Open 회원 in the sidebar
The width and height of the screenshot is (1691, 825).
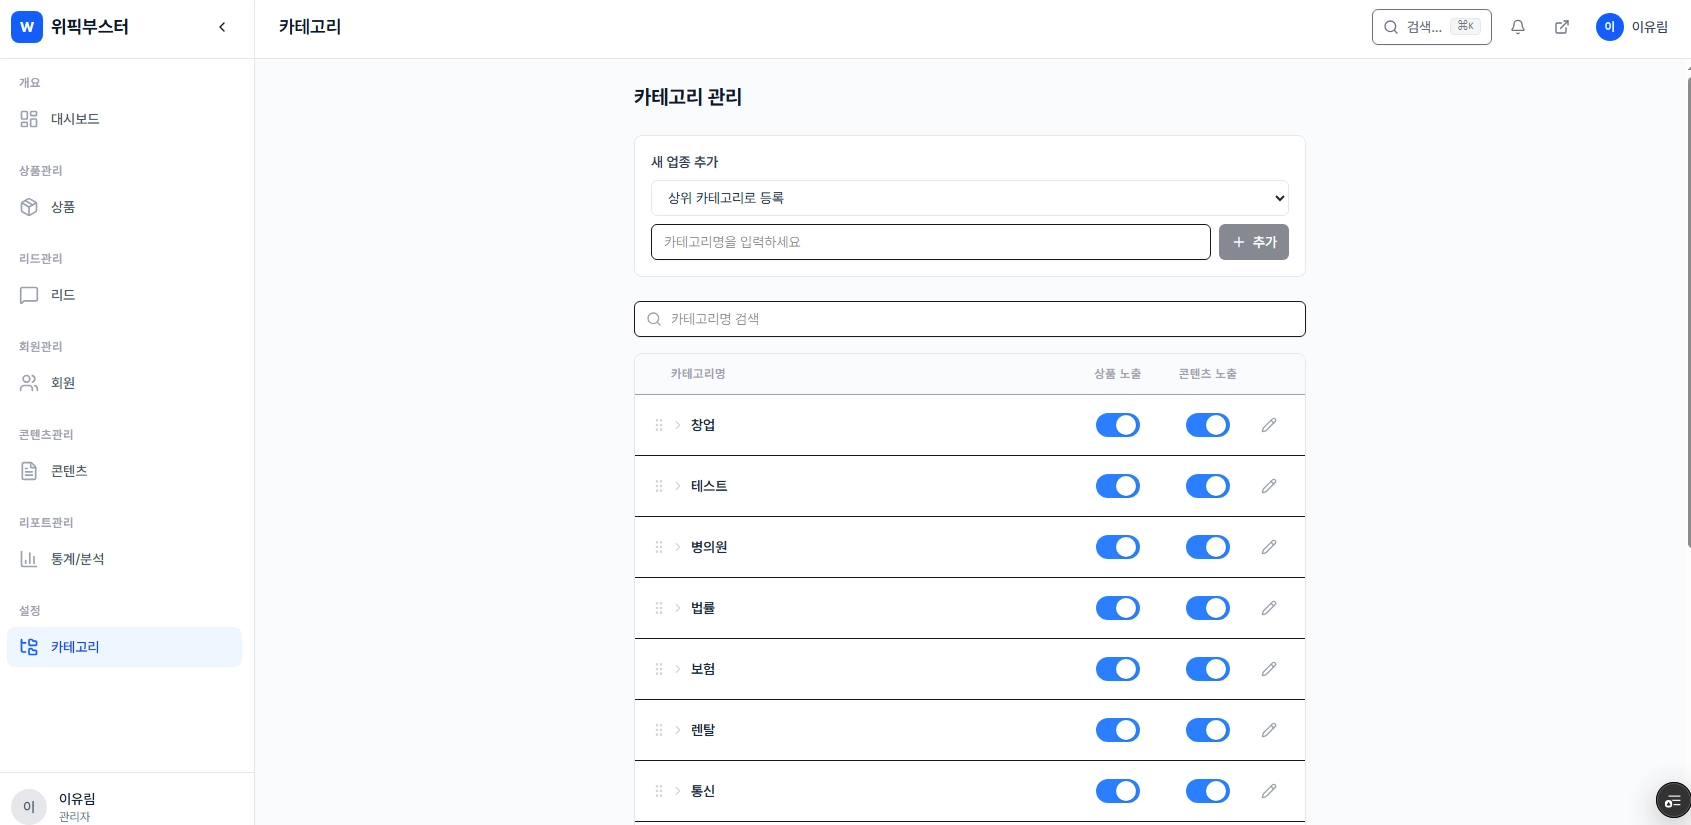point(124,383)
